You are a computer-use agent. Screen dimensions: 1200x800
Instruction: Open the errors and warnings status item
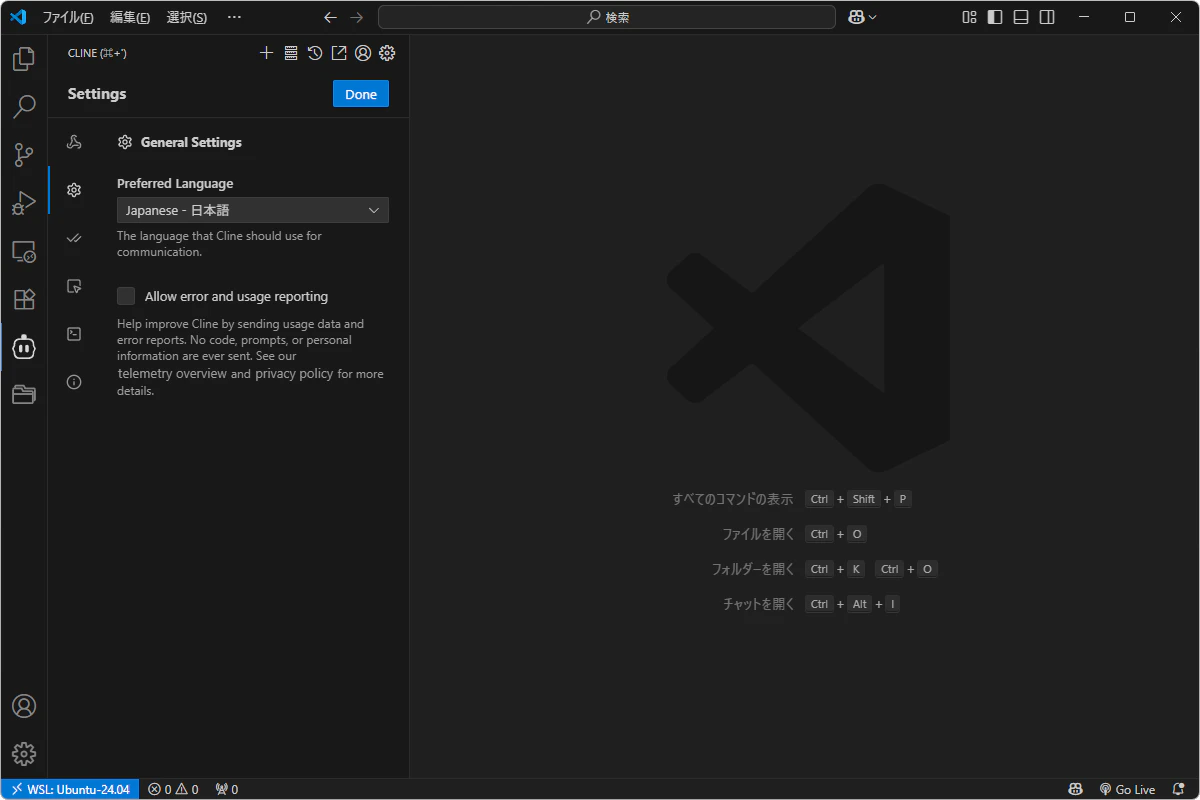(173, 789)
